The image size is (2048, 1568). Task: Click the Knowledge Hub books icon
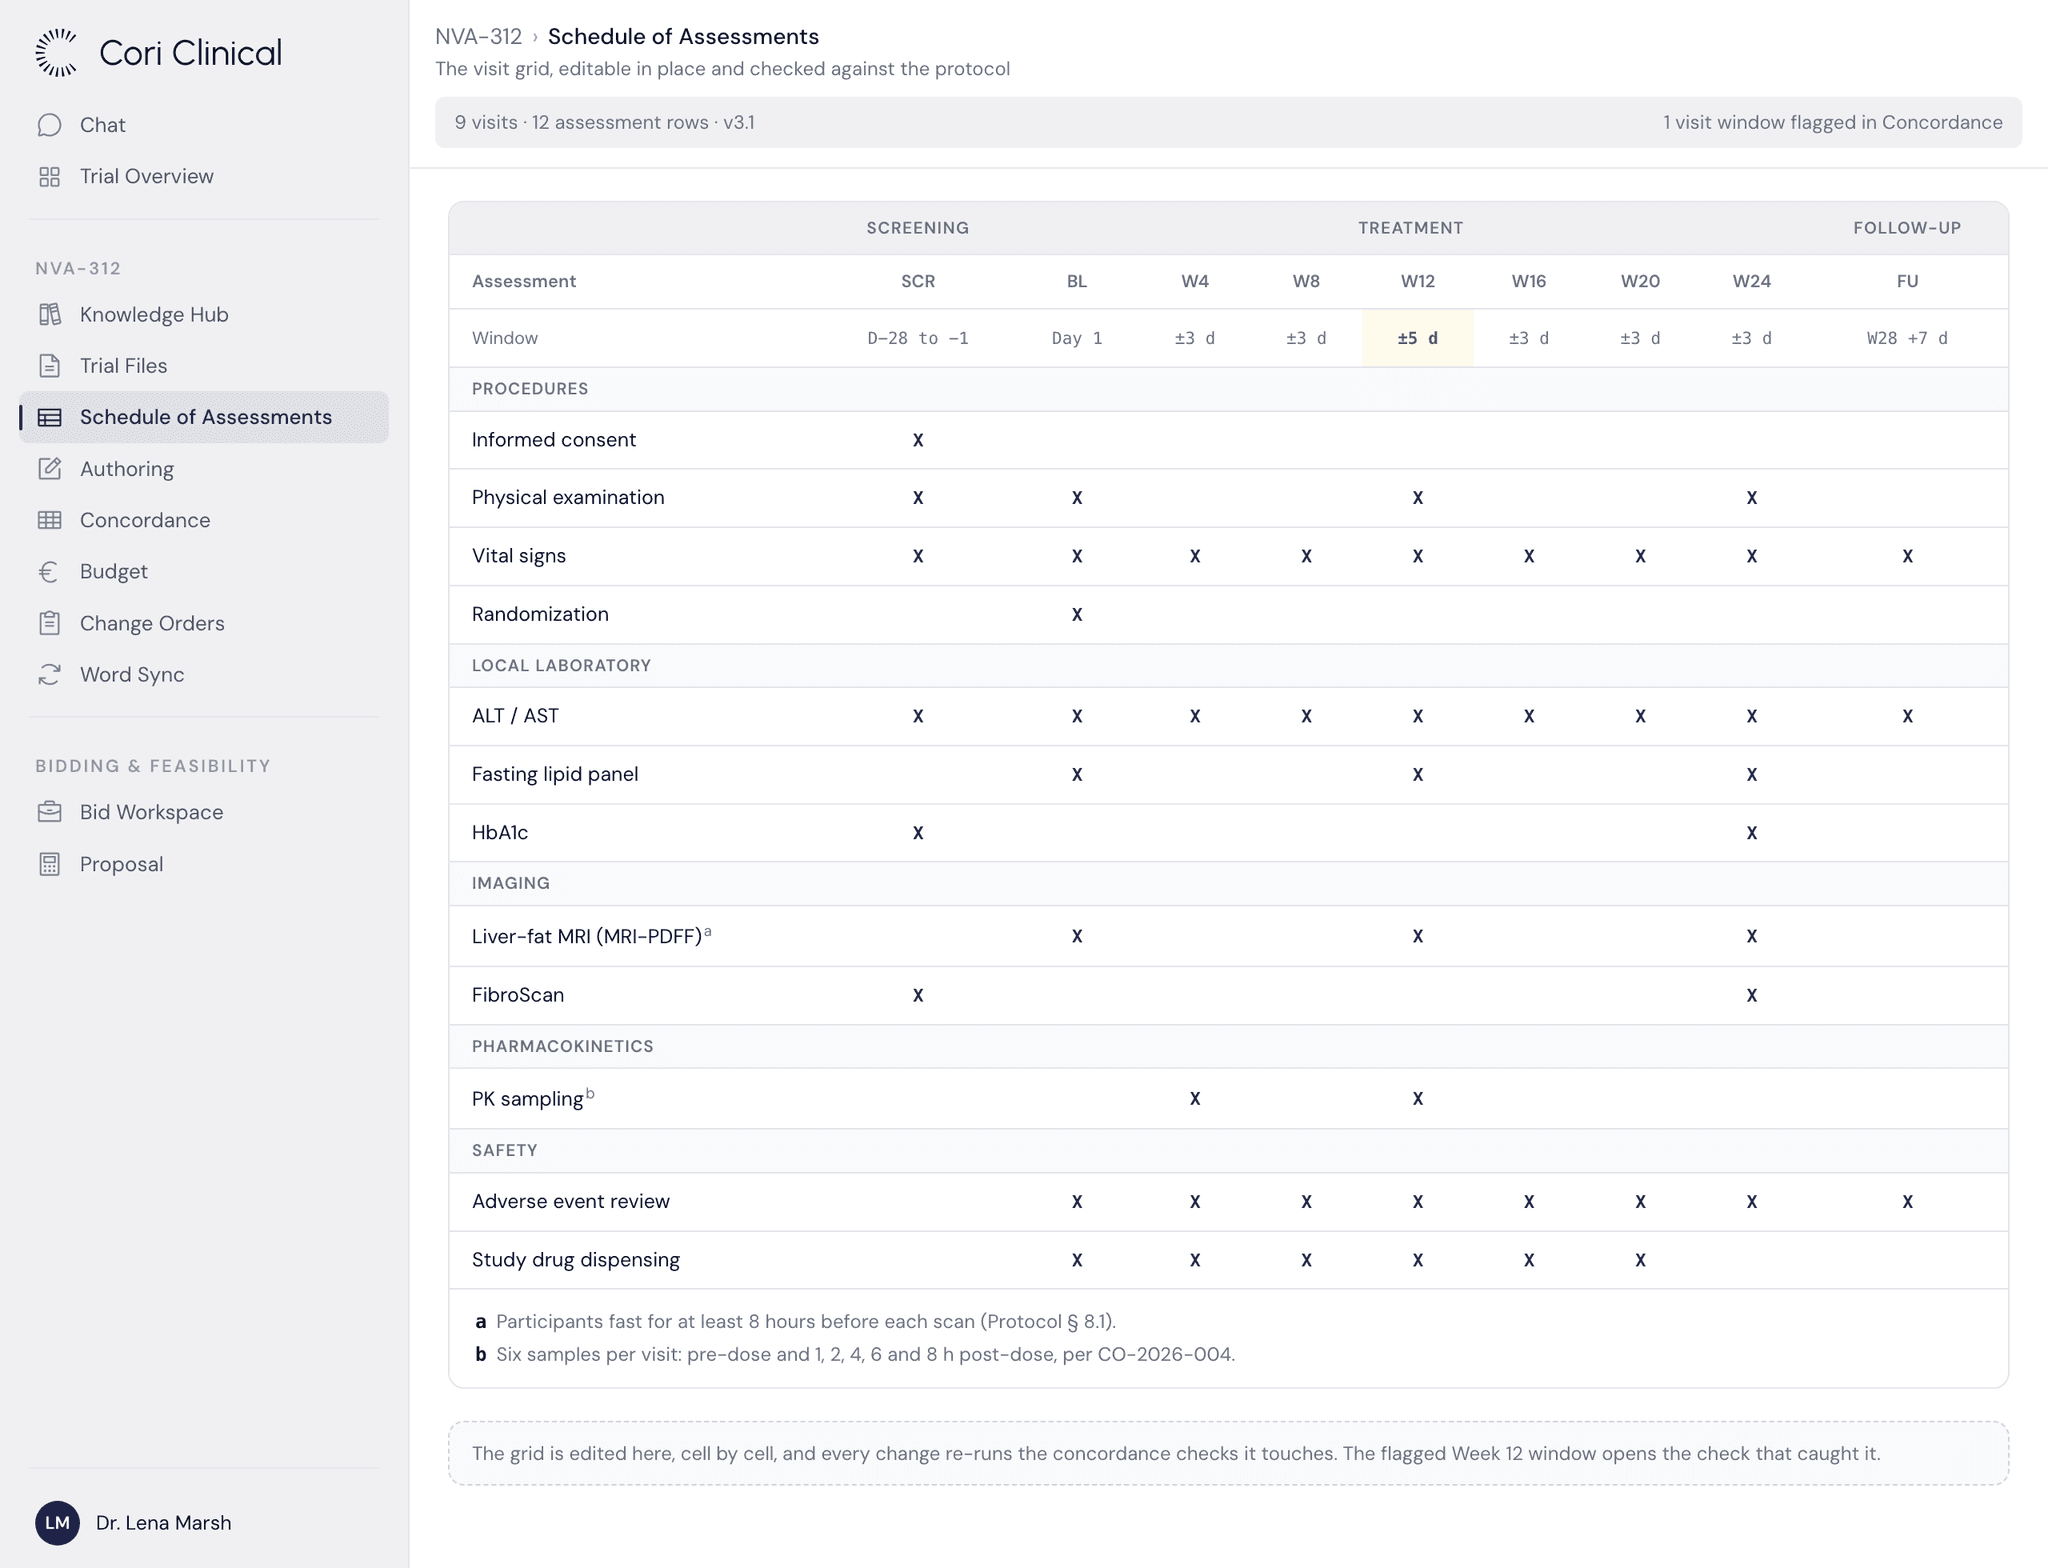pos(49,315)
